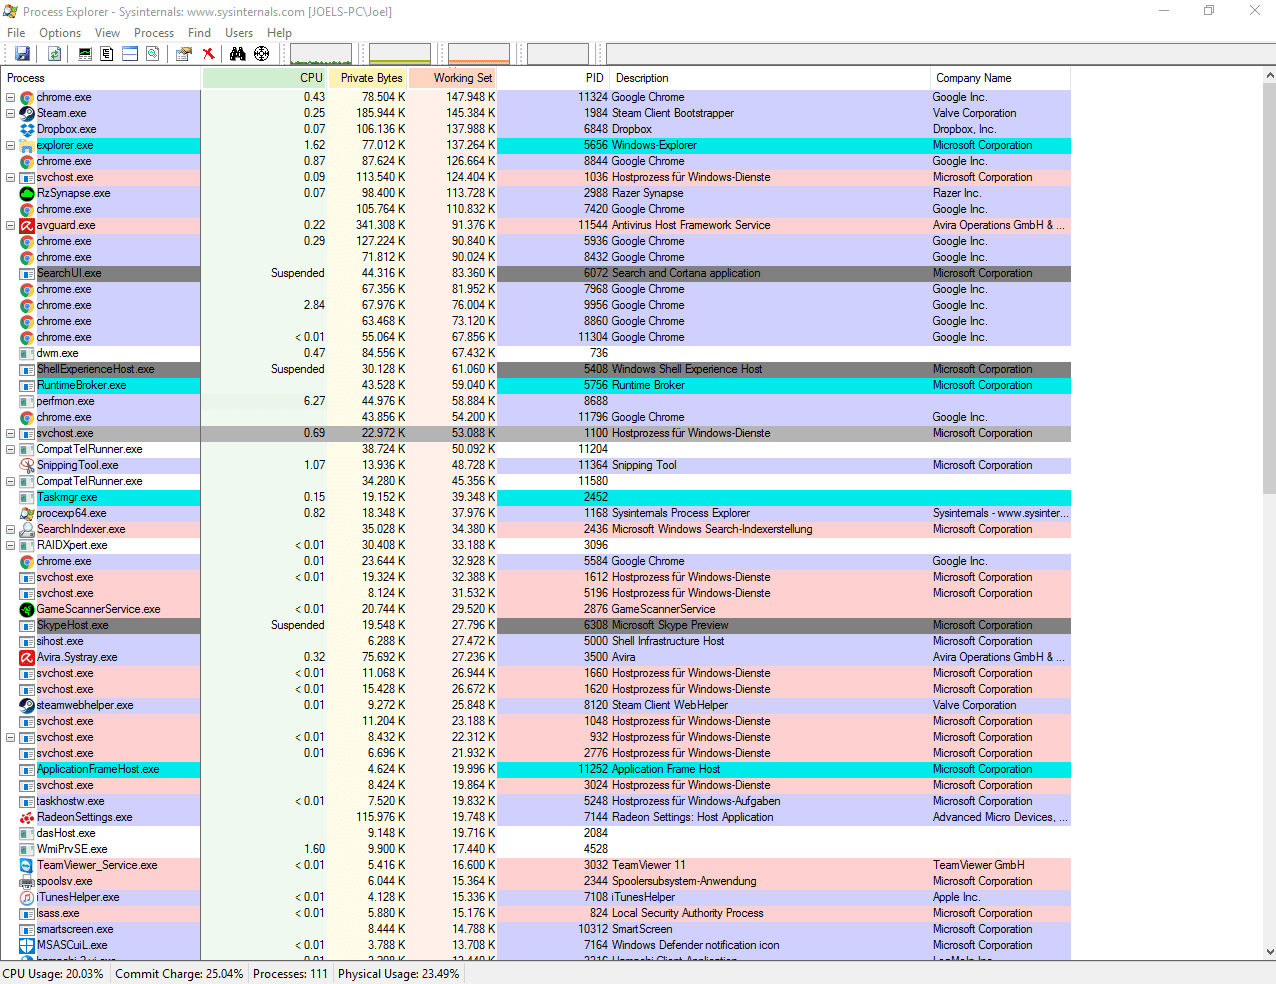
Task: Click the RadeonSettings.exe icon
Action: (x=27, y=817)
